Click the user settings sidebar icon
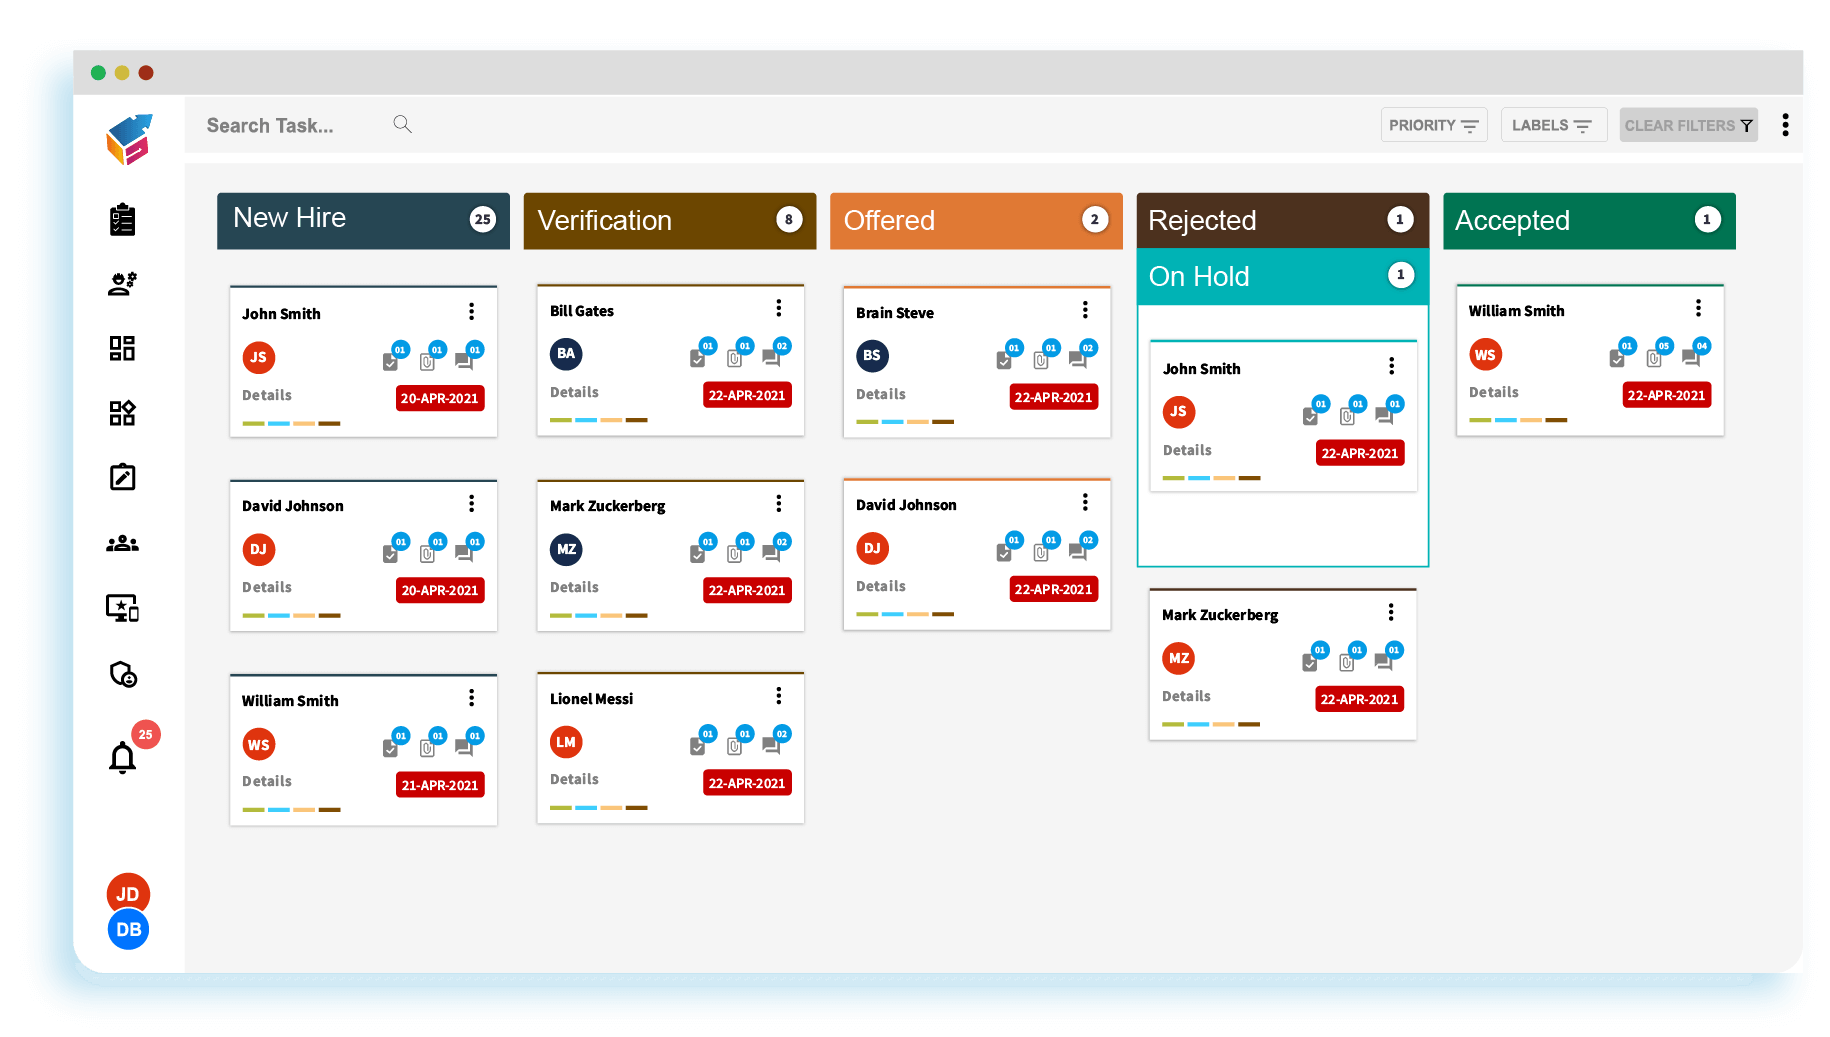 [122, 284]
